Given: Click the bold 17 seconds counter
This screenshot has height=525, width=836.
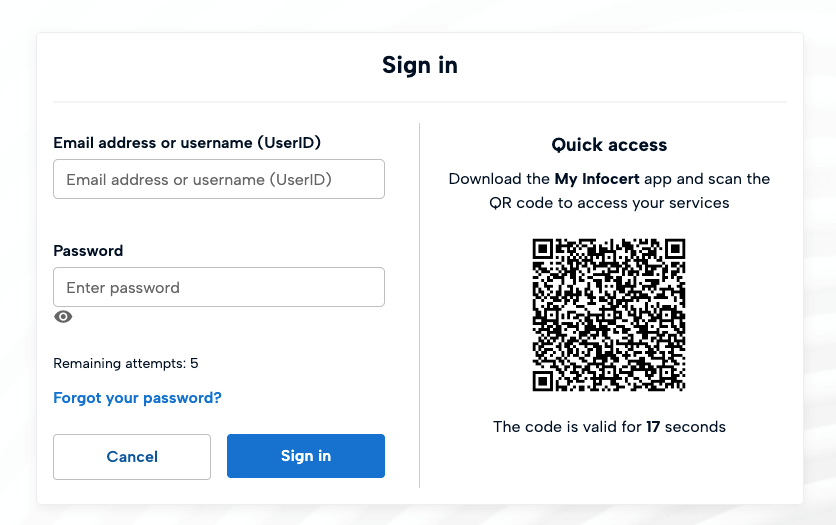Looking at the screenshot, I should pos(653,427).
